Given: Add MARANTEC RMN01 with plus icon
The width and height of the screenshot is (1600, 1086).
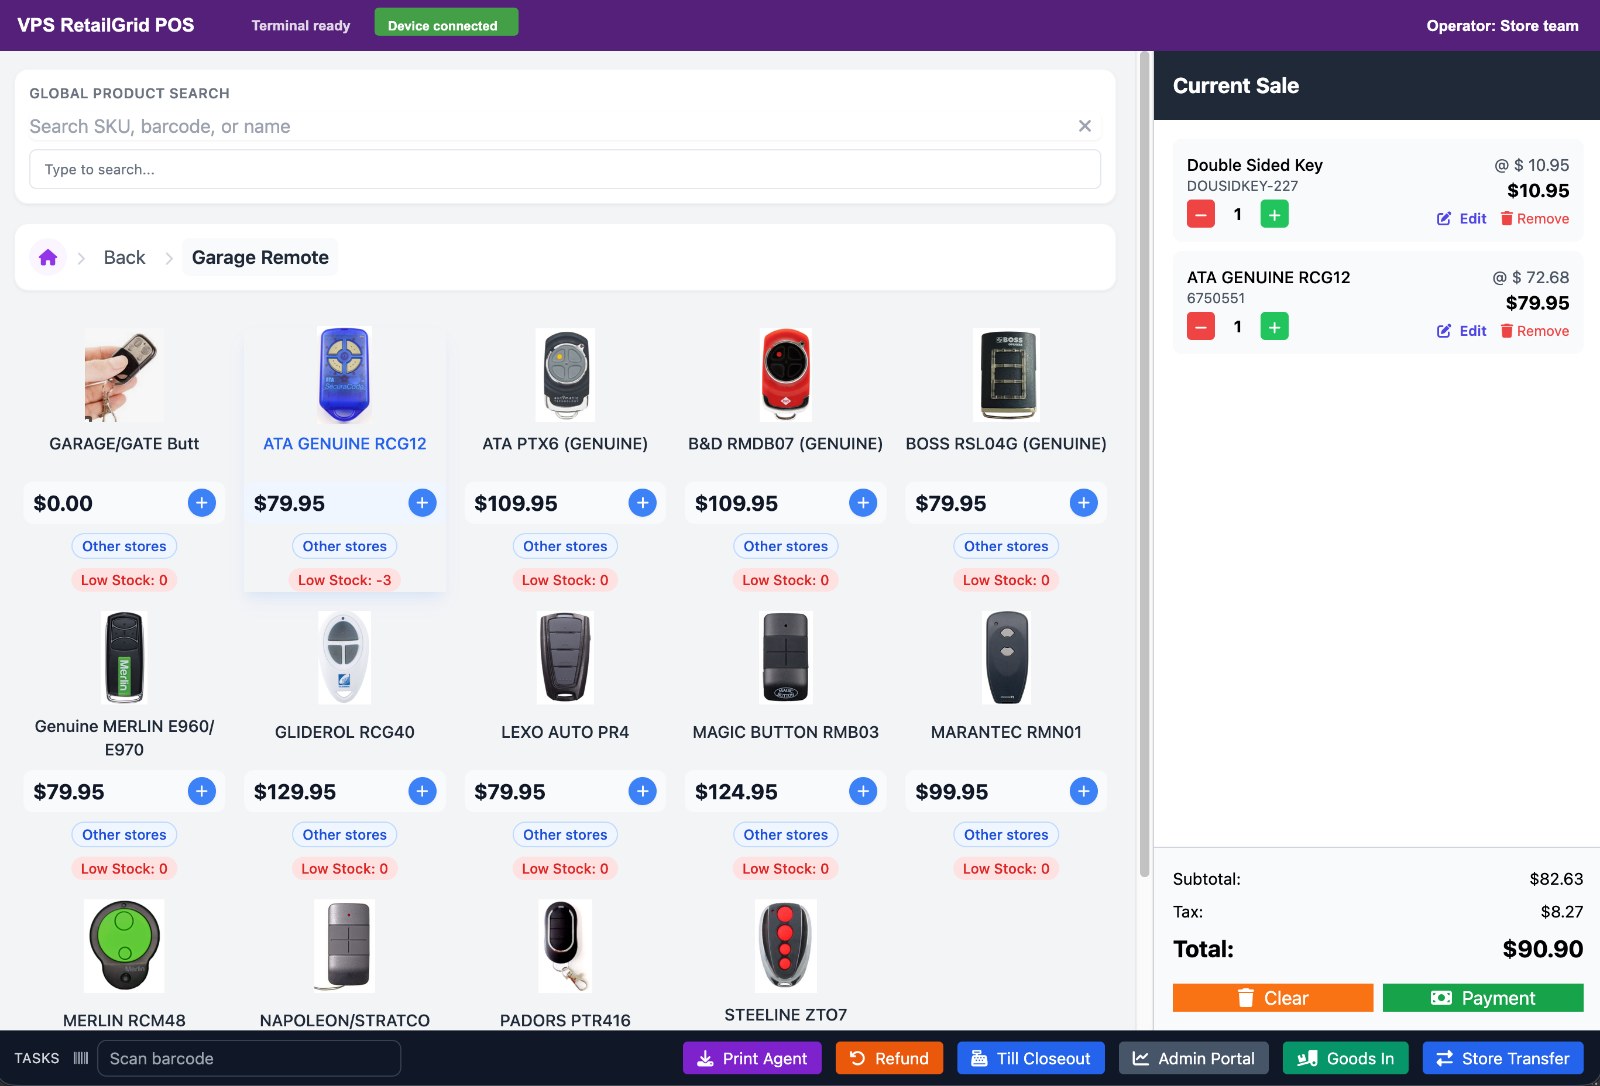Looking at the screenshot, I should point(1084,792).
